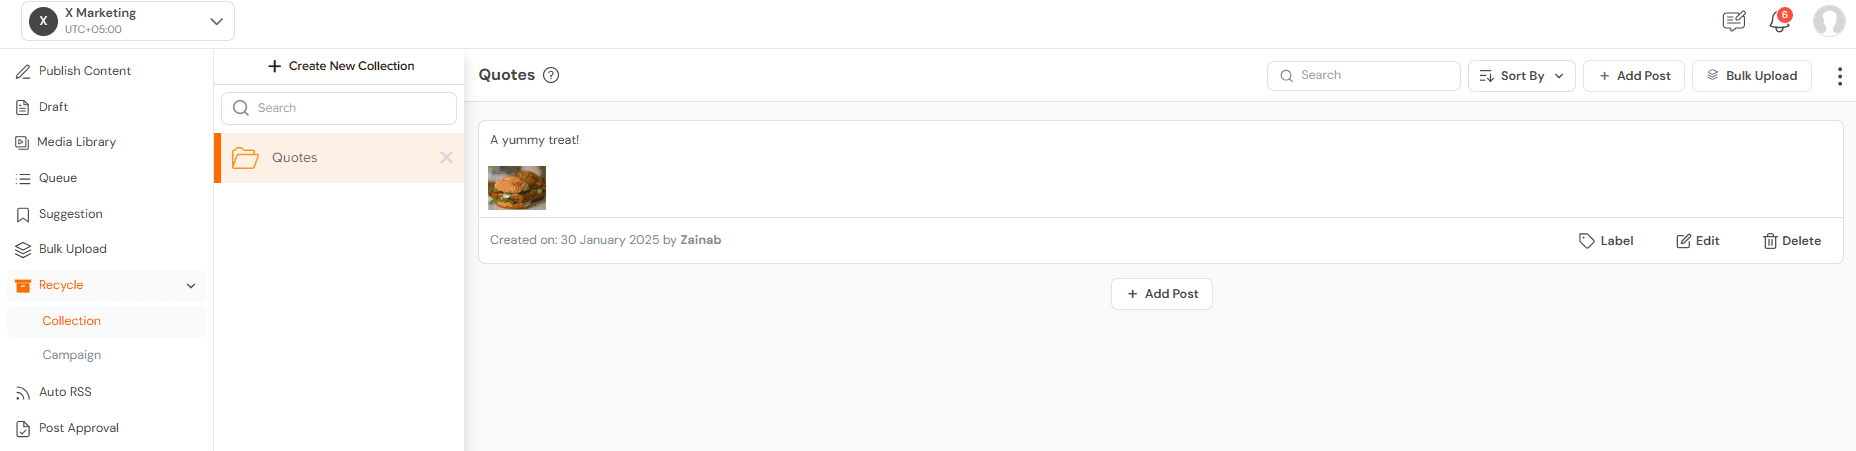Click Add Post button below the post
This screenshot has height=451, width=1856.
tap(1162, 294)
